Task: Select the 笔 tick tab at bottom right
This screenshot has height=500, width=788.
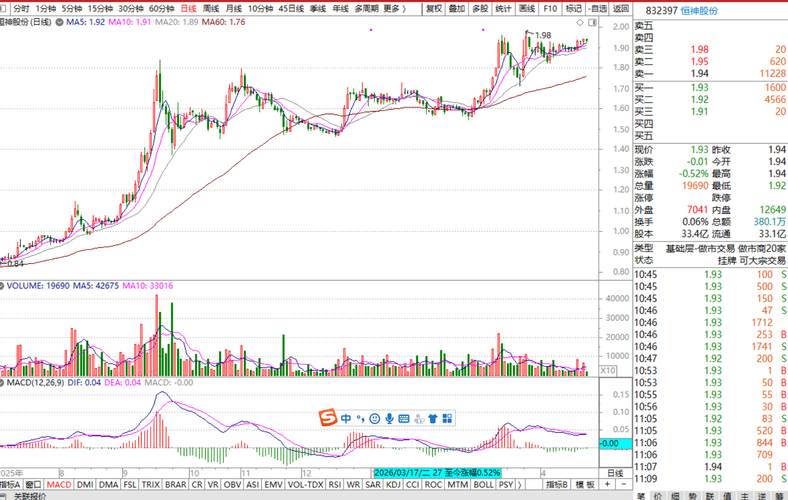Action: 641,496
